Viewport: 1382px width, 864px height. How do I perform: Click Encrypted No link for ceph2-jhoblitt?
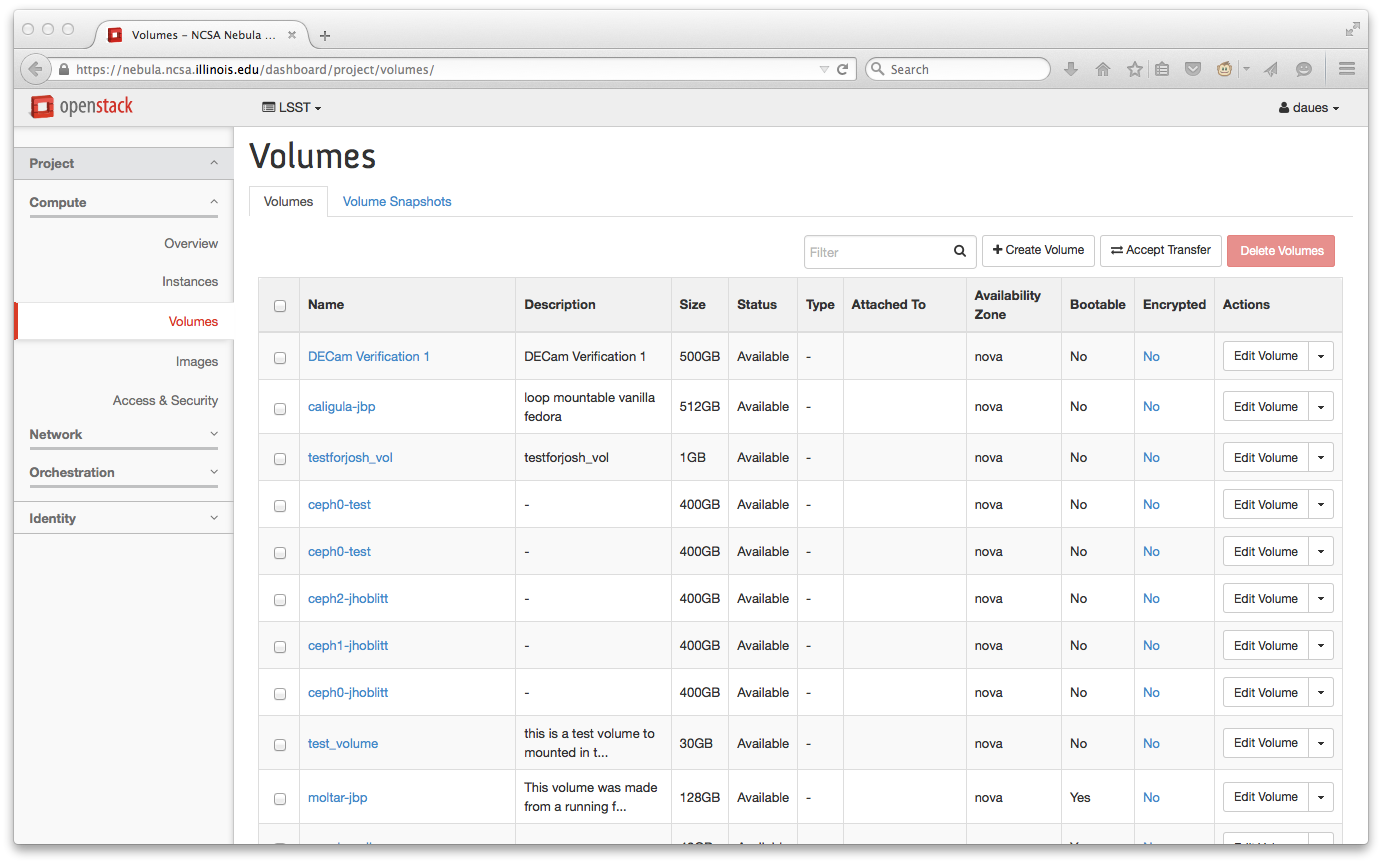[1151, 598]
